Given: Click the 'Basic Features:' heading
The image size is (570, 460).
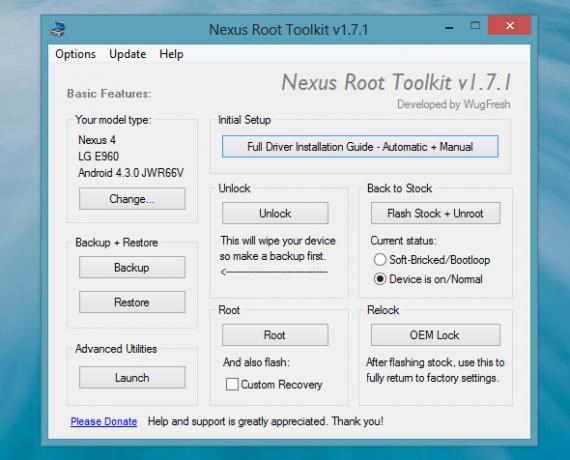Looking at the screenshot, I should [x=109, y=94].
